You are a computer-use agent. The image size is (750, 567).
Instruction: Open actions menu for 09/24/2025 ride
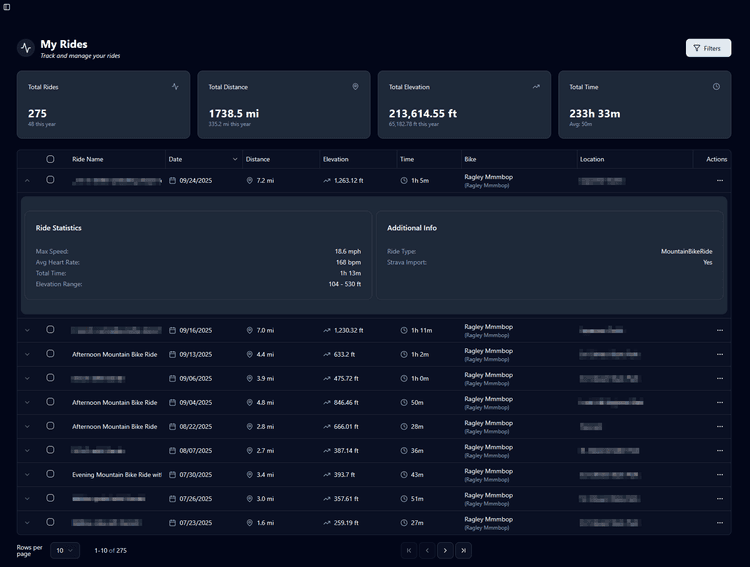(x=719, y=181)
